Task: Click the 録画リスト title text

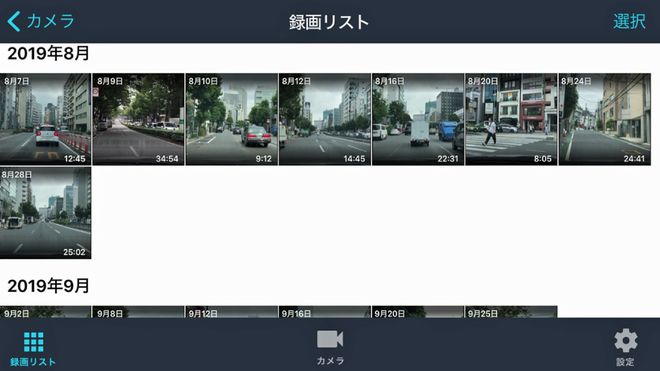Action: coord(329,22)
